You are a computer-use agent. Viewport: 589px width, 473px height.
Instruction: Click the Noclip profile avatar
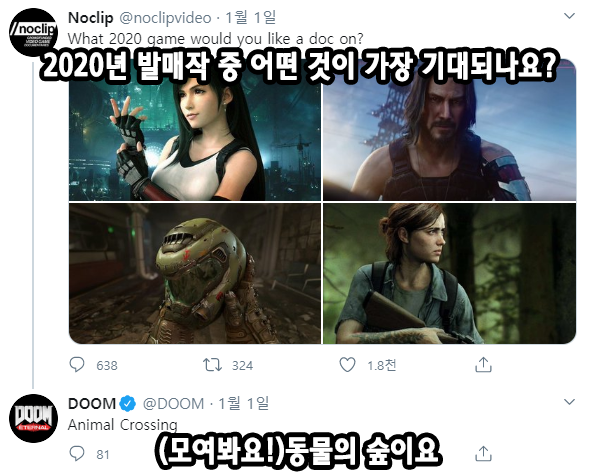[33, 32]
